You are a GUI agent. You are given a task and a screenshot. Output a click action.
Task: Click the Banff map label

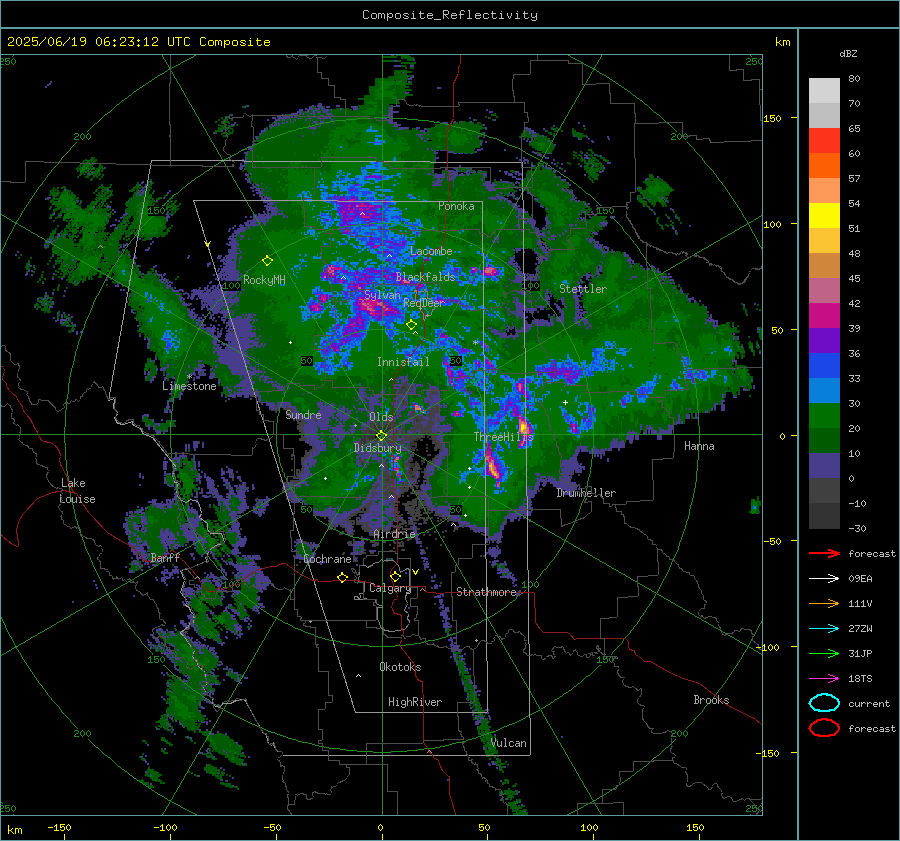click(x=165, y=558)
